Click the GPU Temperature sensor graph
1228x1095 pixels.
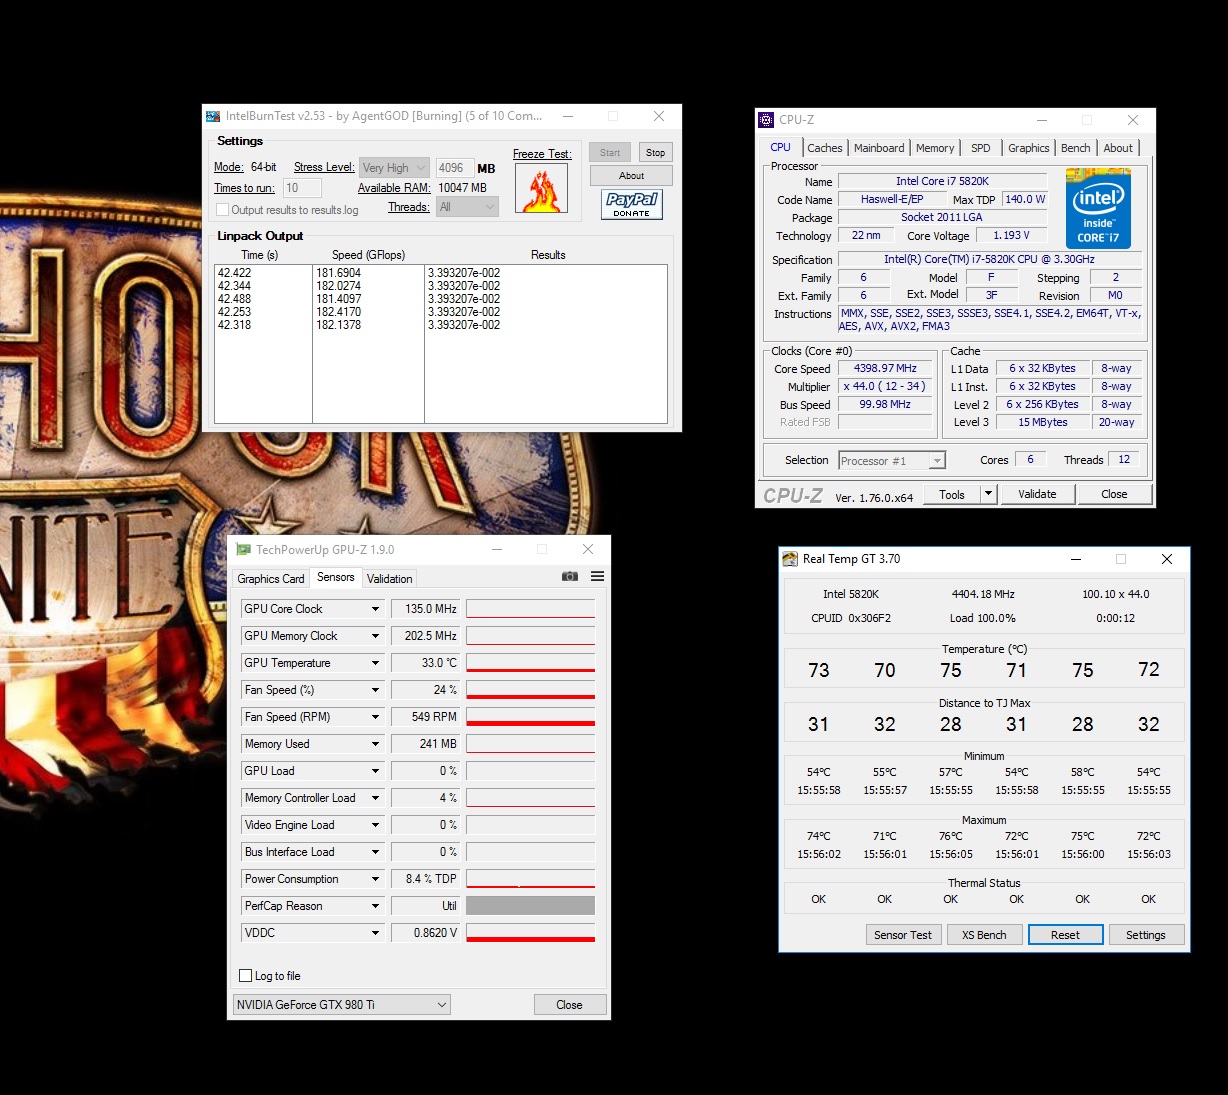[x=531, y=663]
